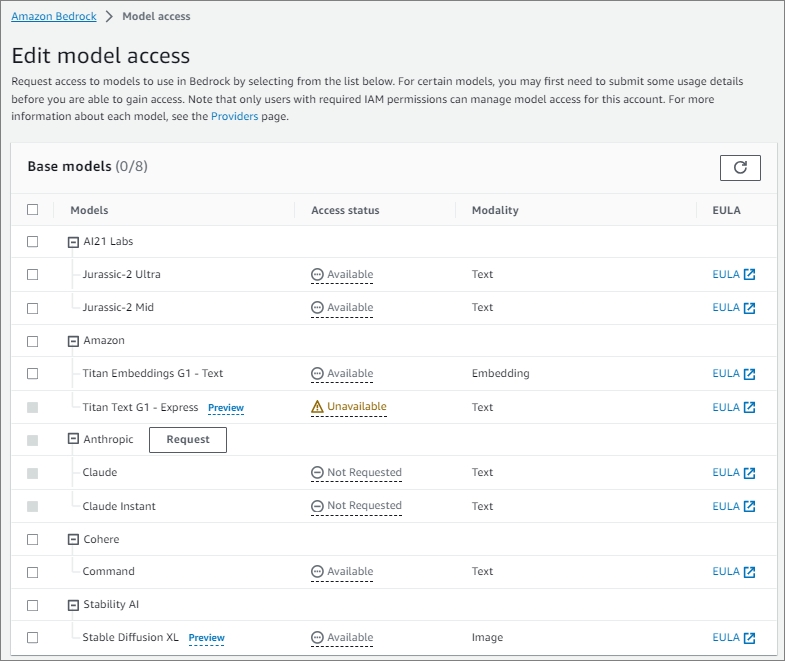Collapse the Anthropic provider group
The width and height of the screenshot is (785, 661).
tap(73, 439)
